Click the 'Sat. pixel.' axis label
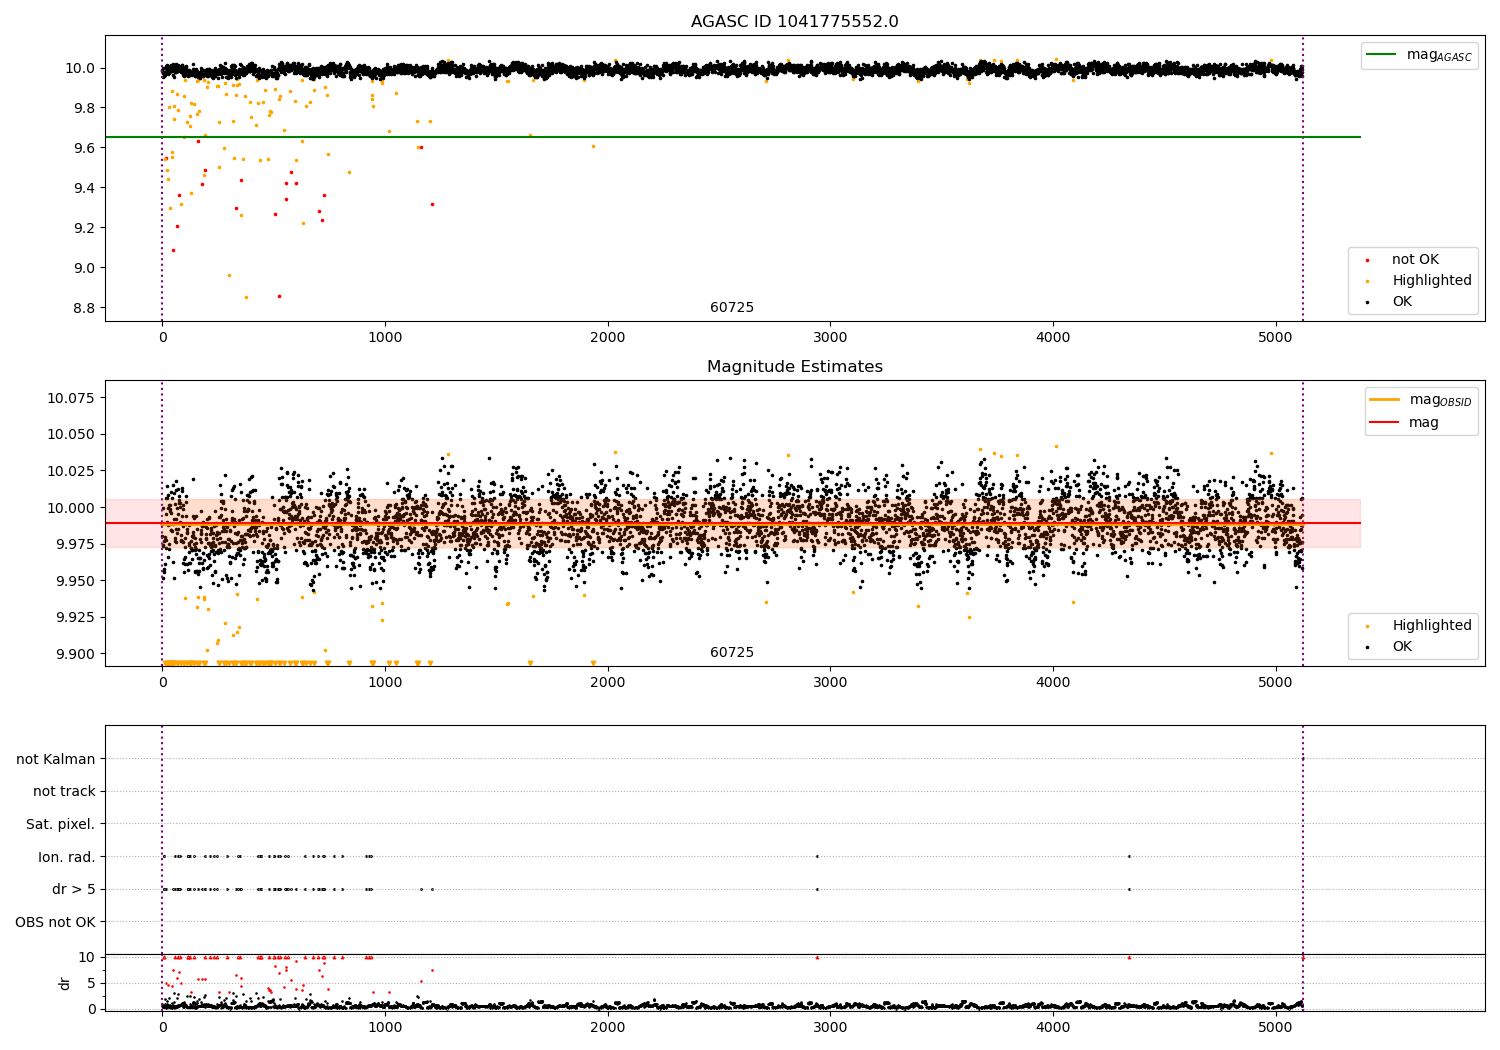 [60, 825]
